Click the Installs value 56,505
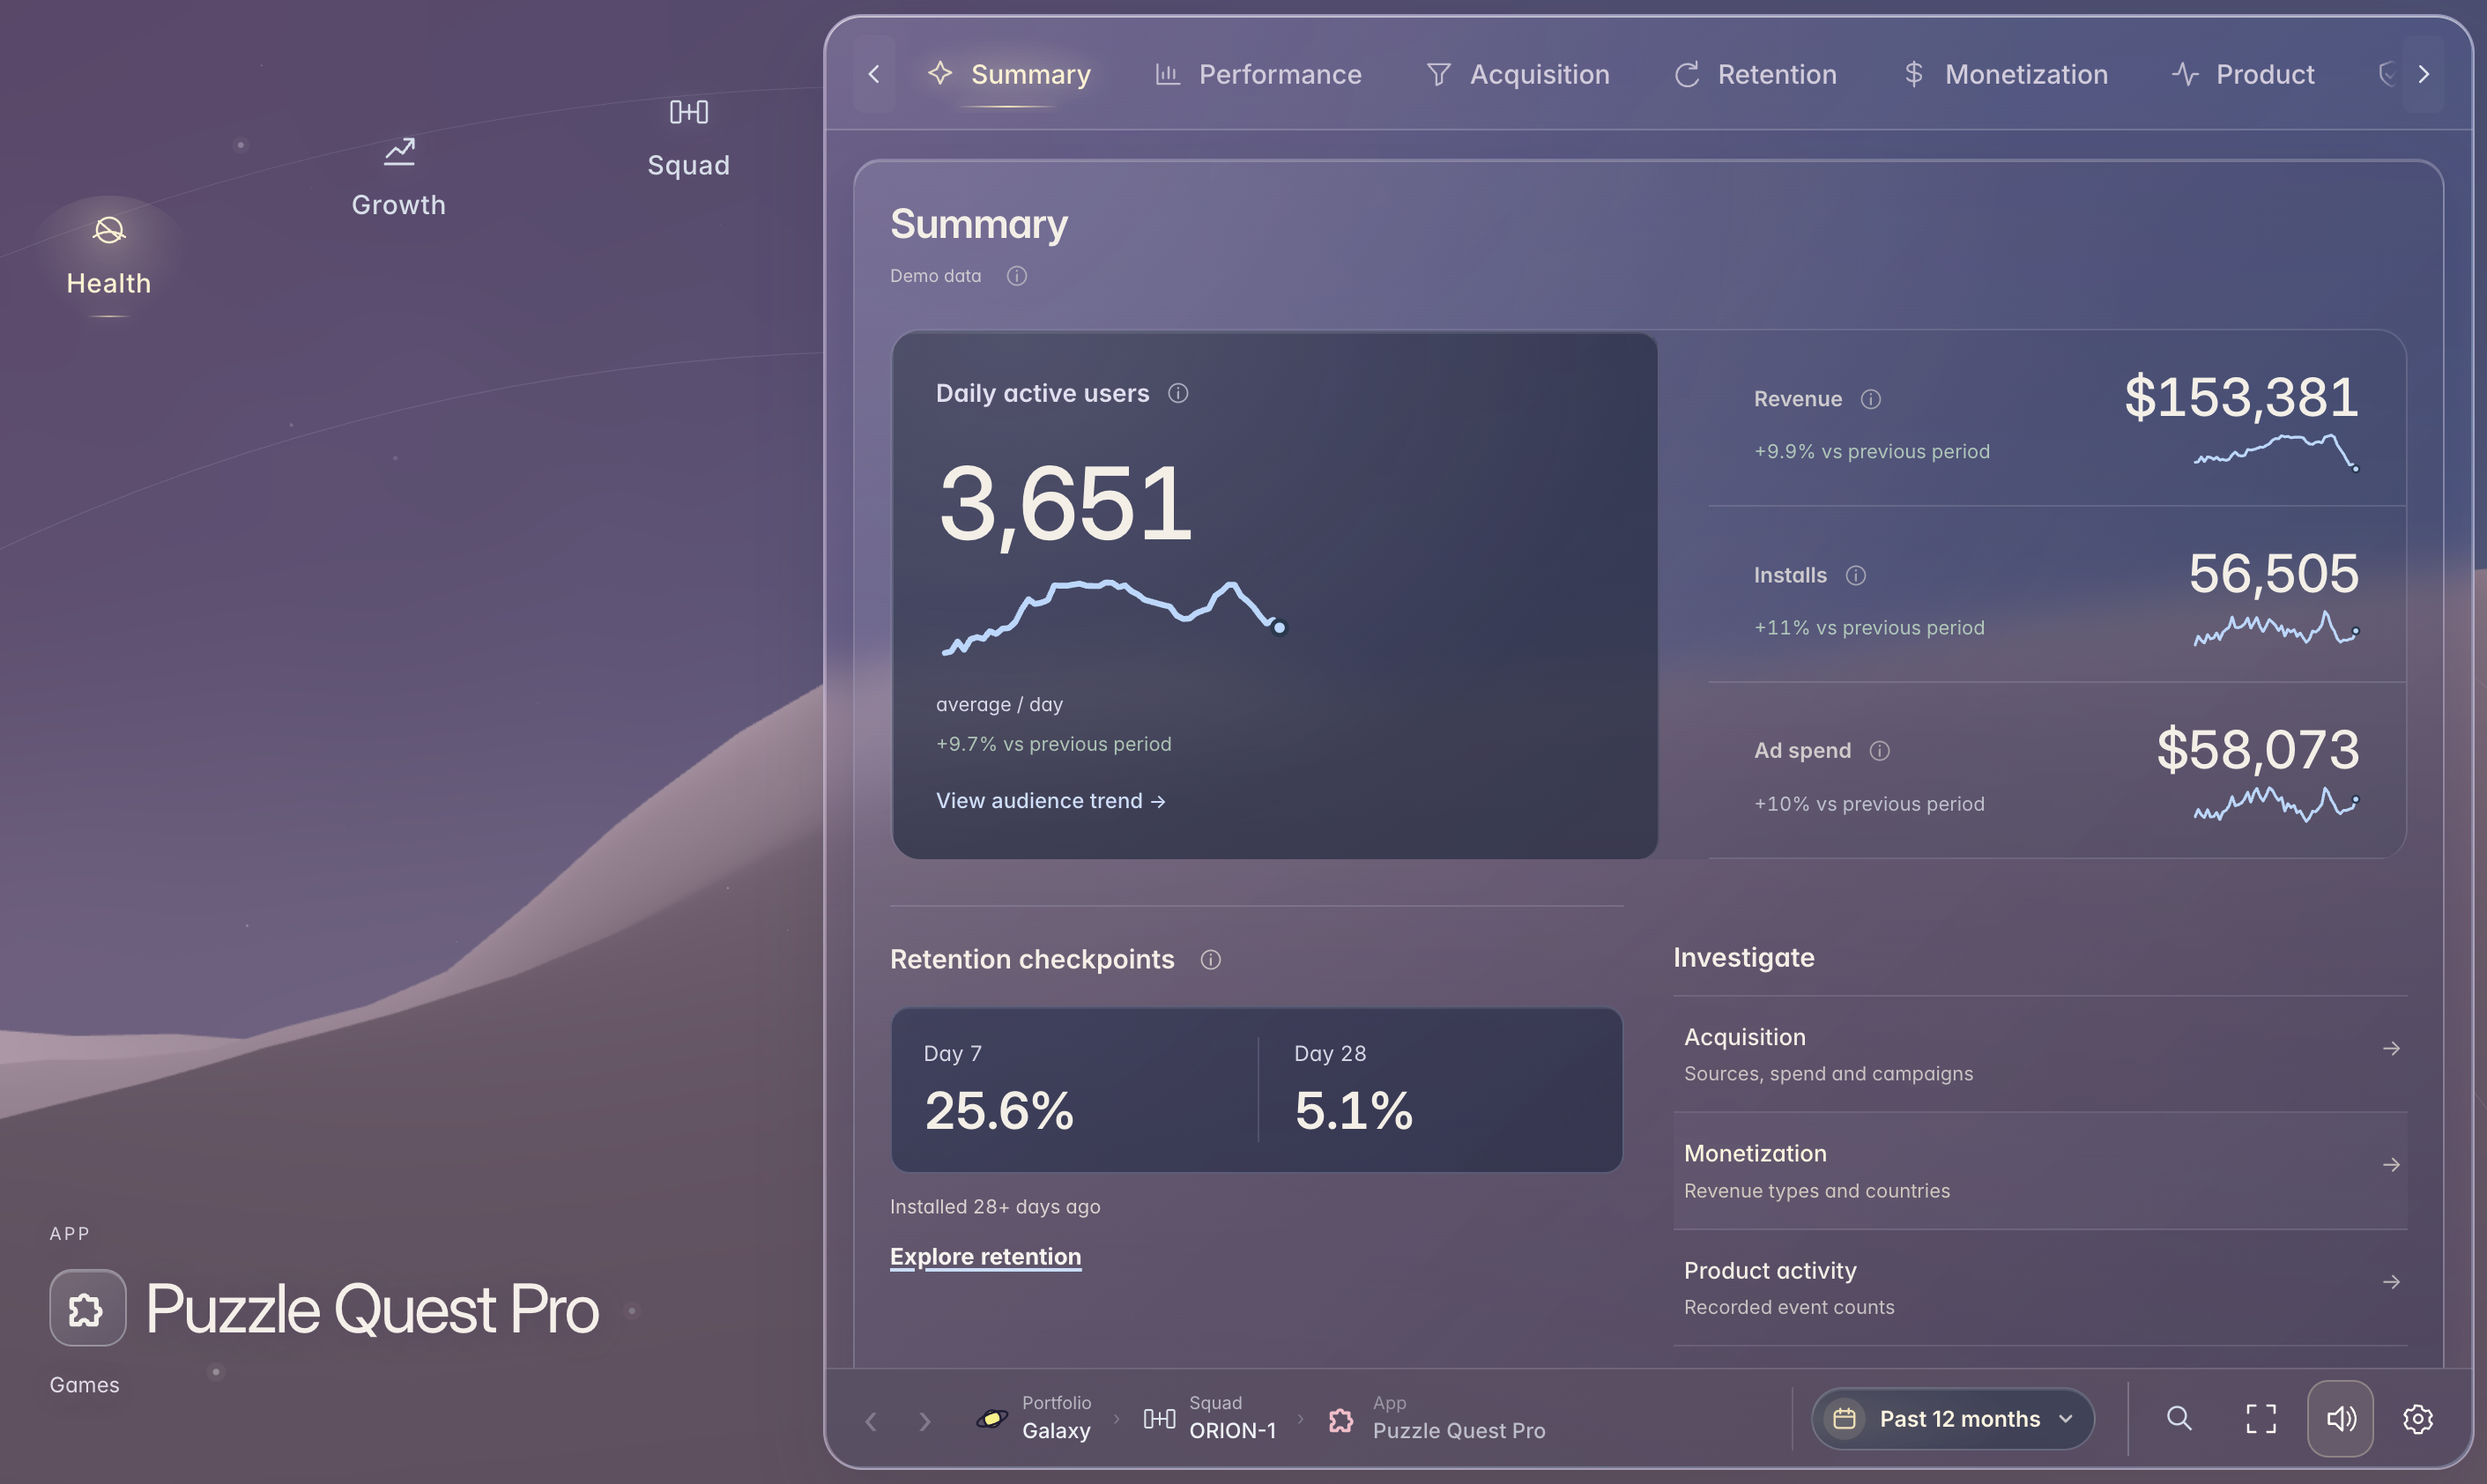This screenshot has height=1484, width=2487. (x=2273, y=574)
